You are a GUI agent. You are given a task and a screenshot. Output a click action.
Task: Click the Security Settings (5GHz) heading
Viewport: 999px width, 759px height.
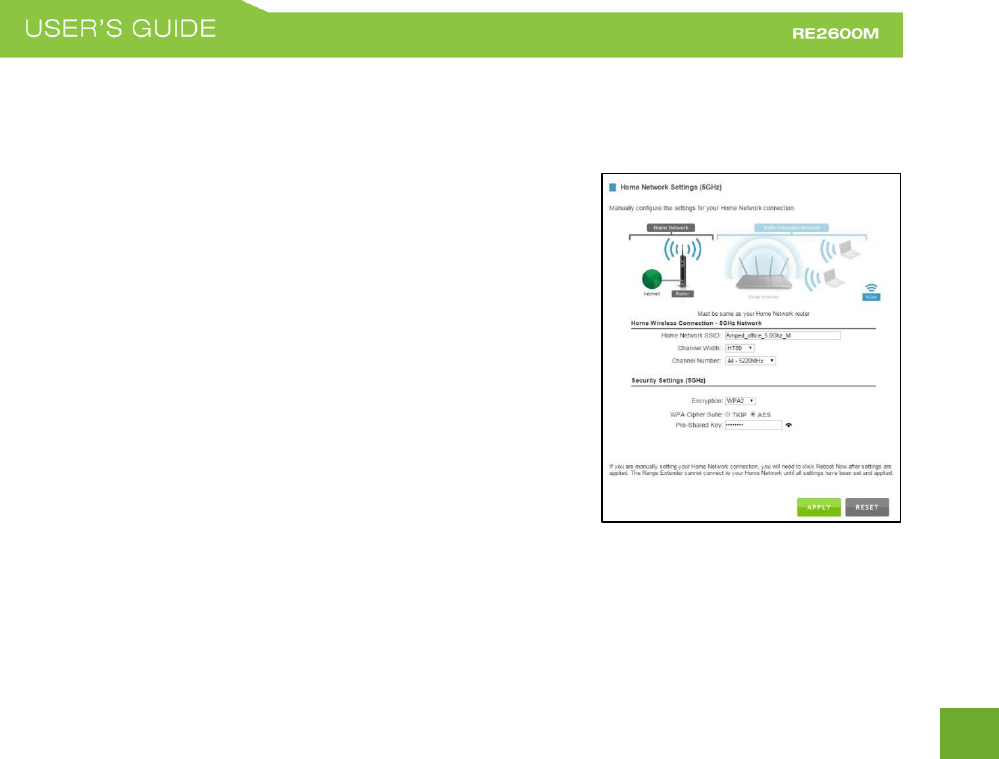668,380
